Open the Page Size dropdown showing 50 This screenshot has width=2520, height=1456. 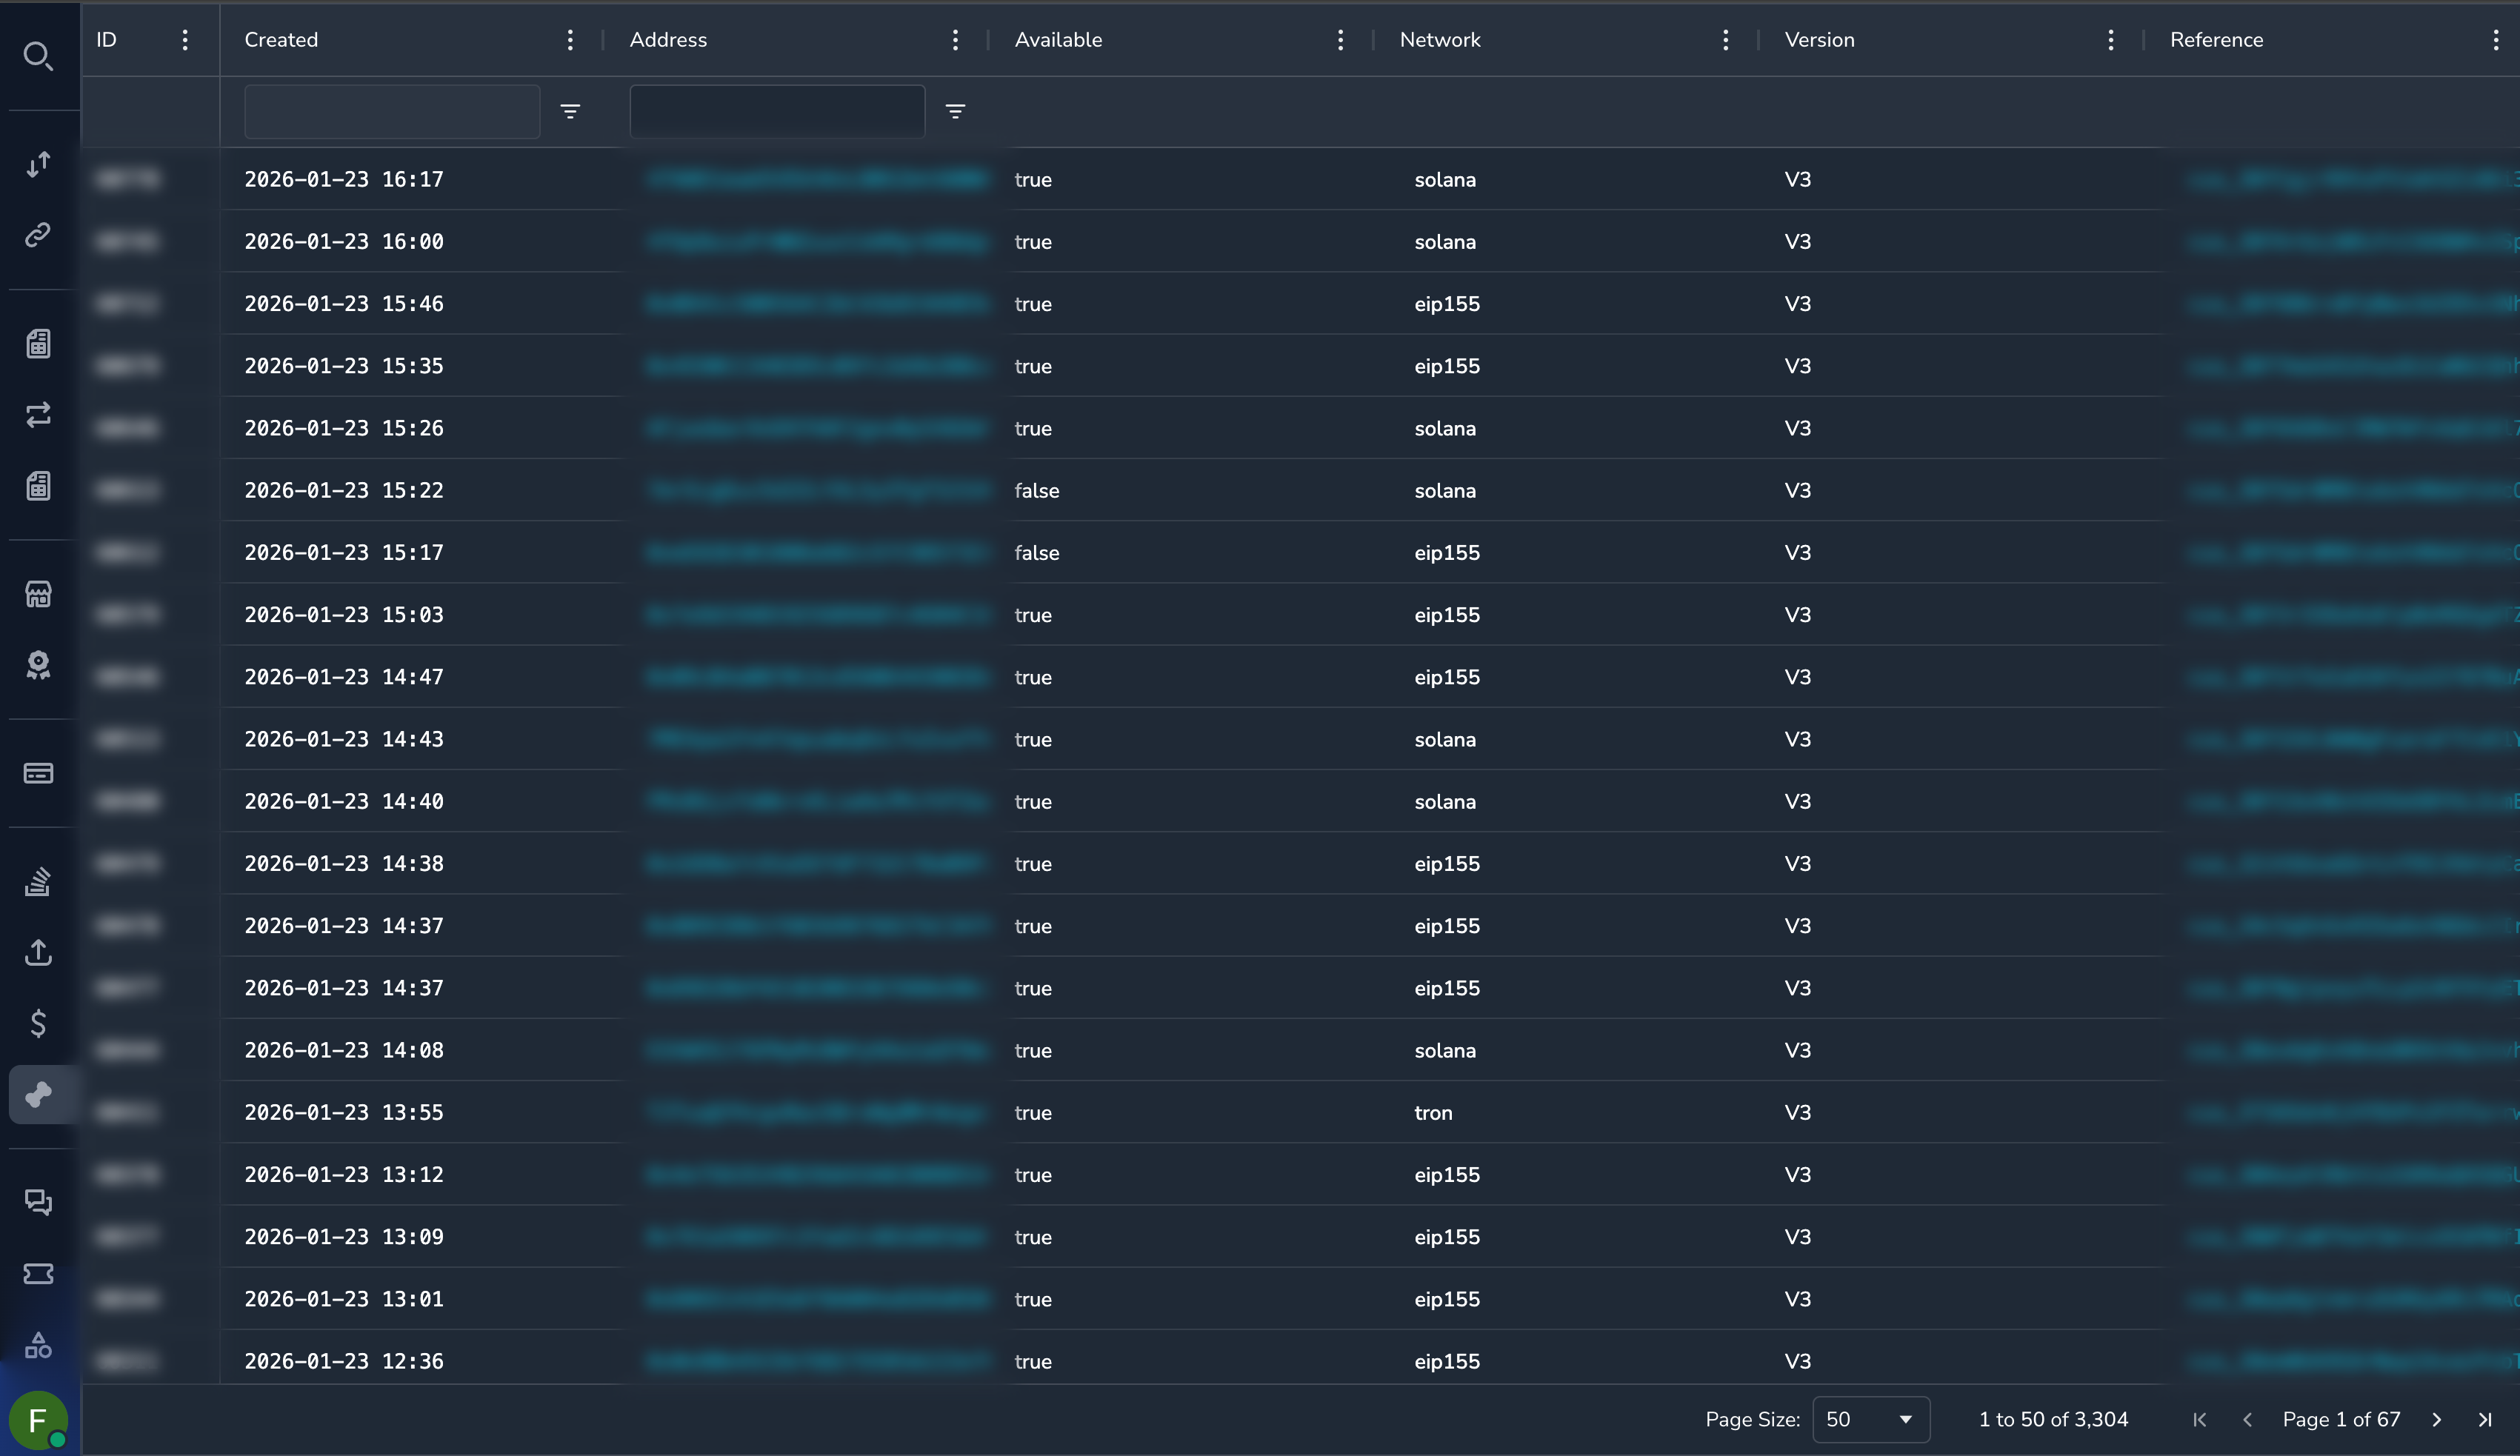tap(1870, 1419)
